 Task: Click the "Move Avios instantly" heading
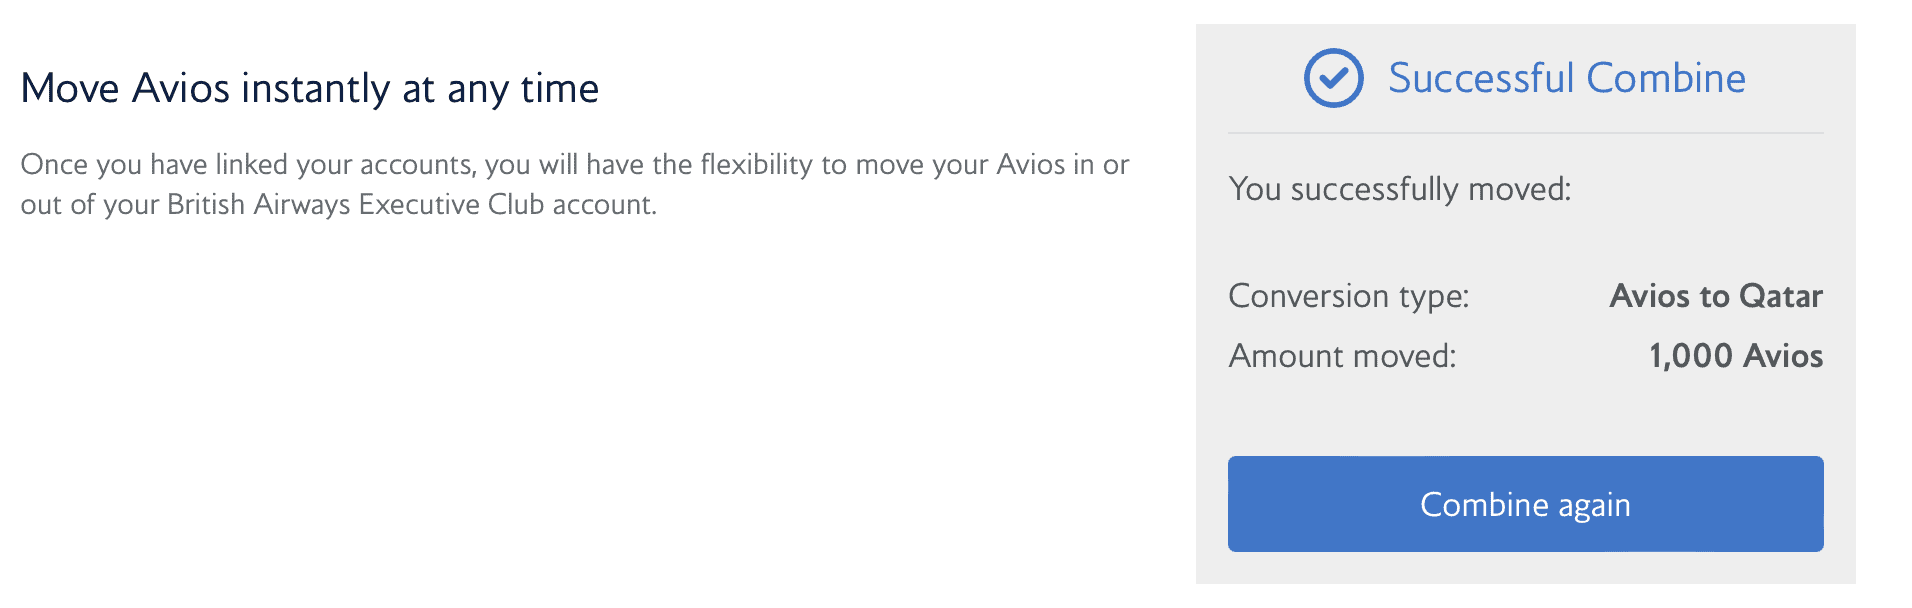[309, 88]
